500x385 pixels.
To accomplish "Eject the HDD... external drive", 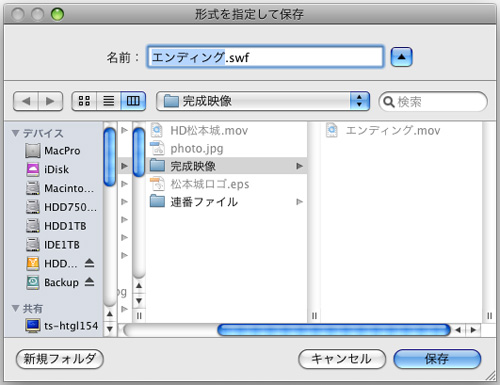I will coord(89,264).
